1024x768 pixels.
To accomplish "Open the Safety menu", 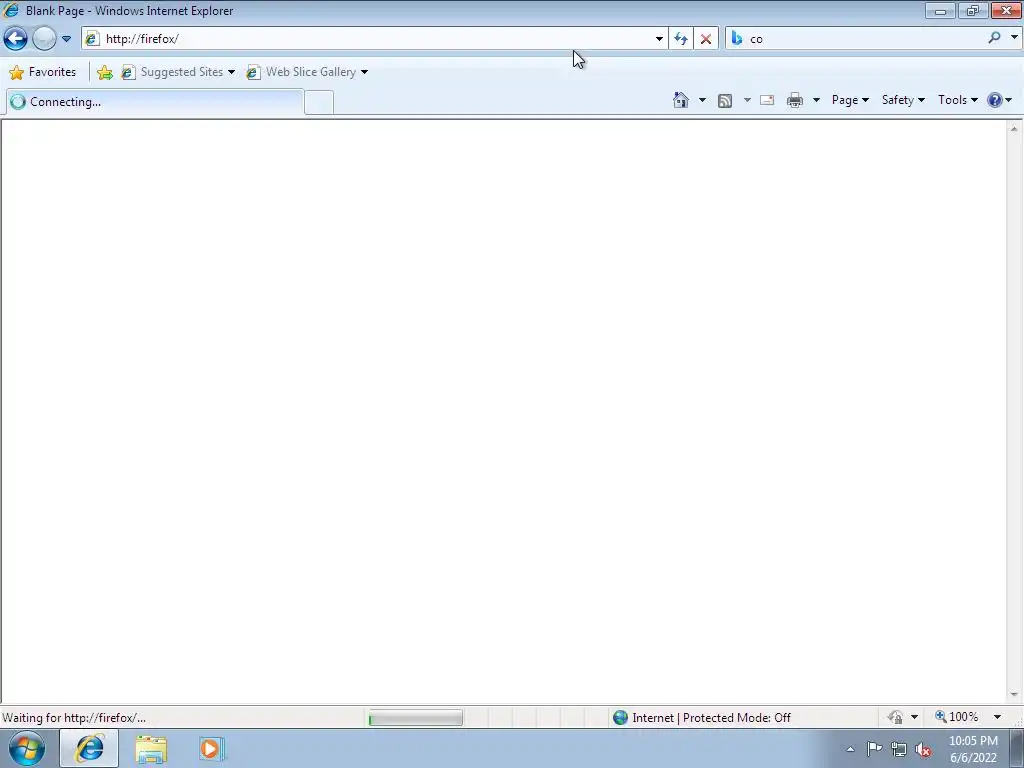I will (x=903, y=100).
